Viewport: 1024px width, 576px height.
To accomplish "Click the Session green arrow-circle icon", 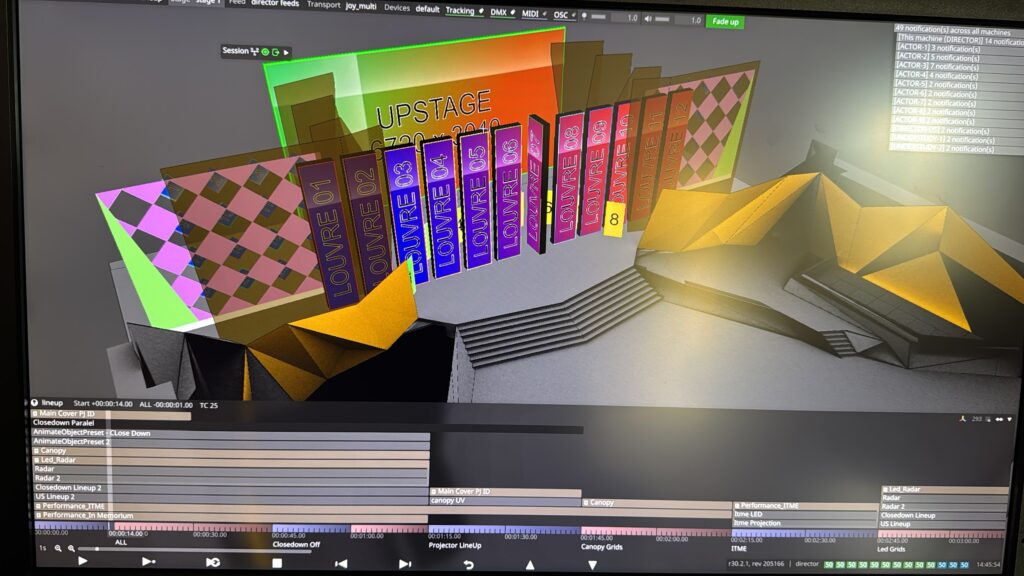I will click(x=276, y=52).
